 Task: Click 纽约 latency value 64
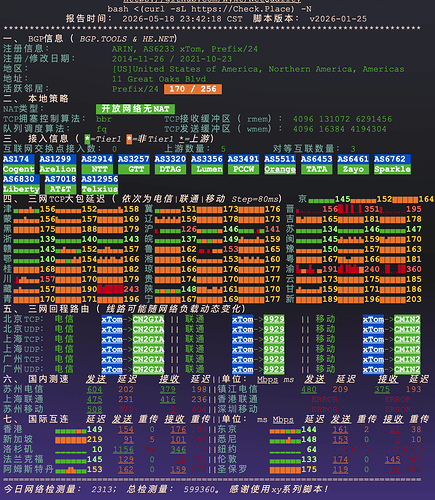click(312, 449)
